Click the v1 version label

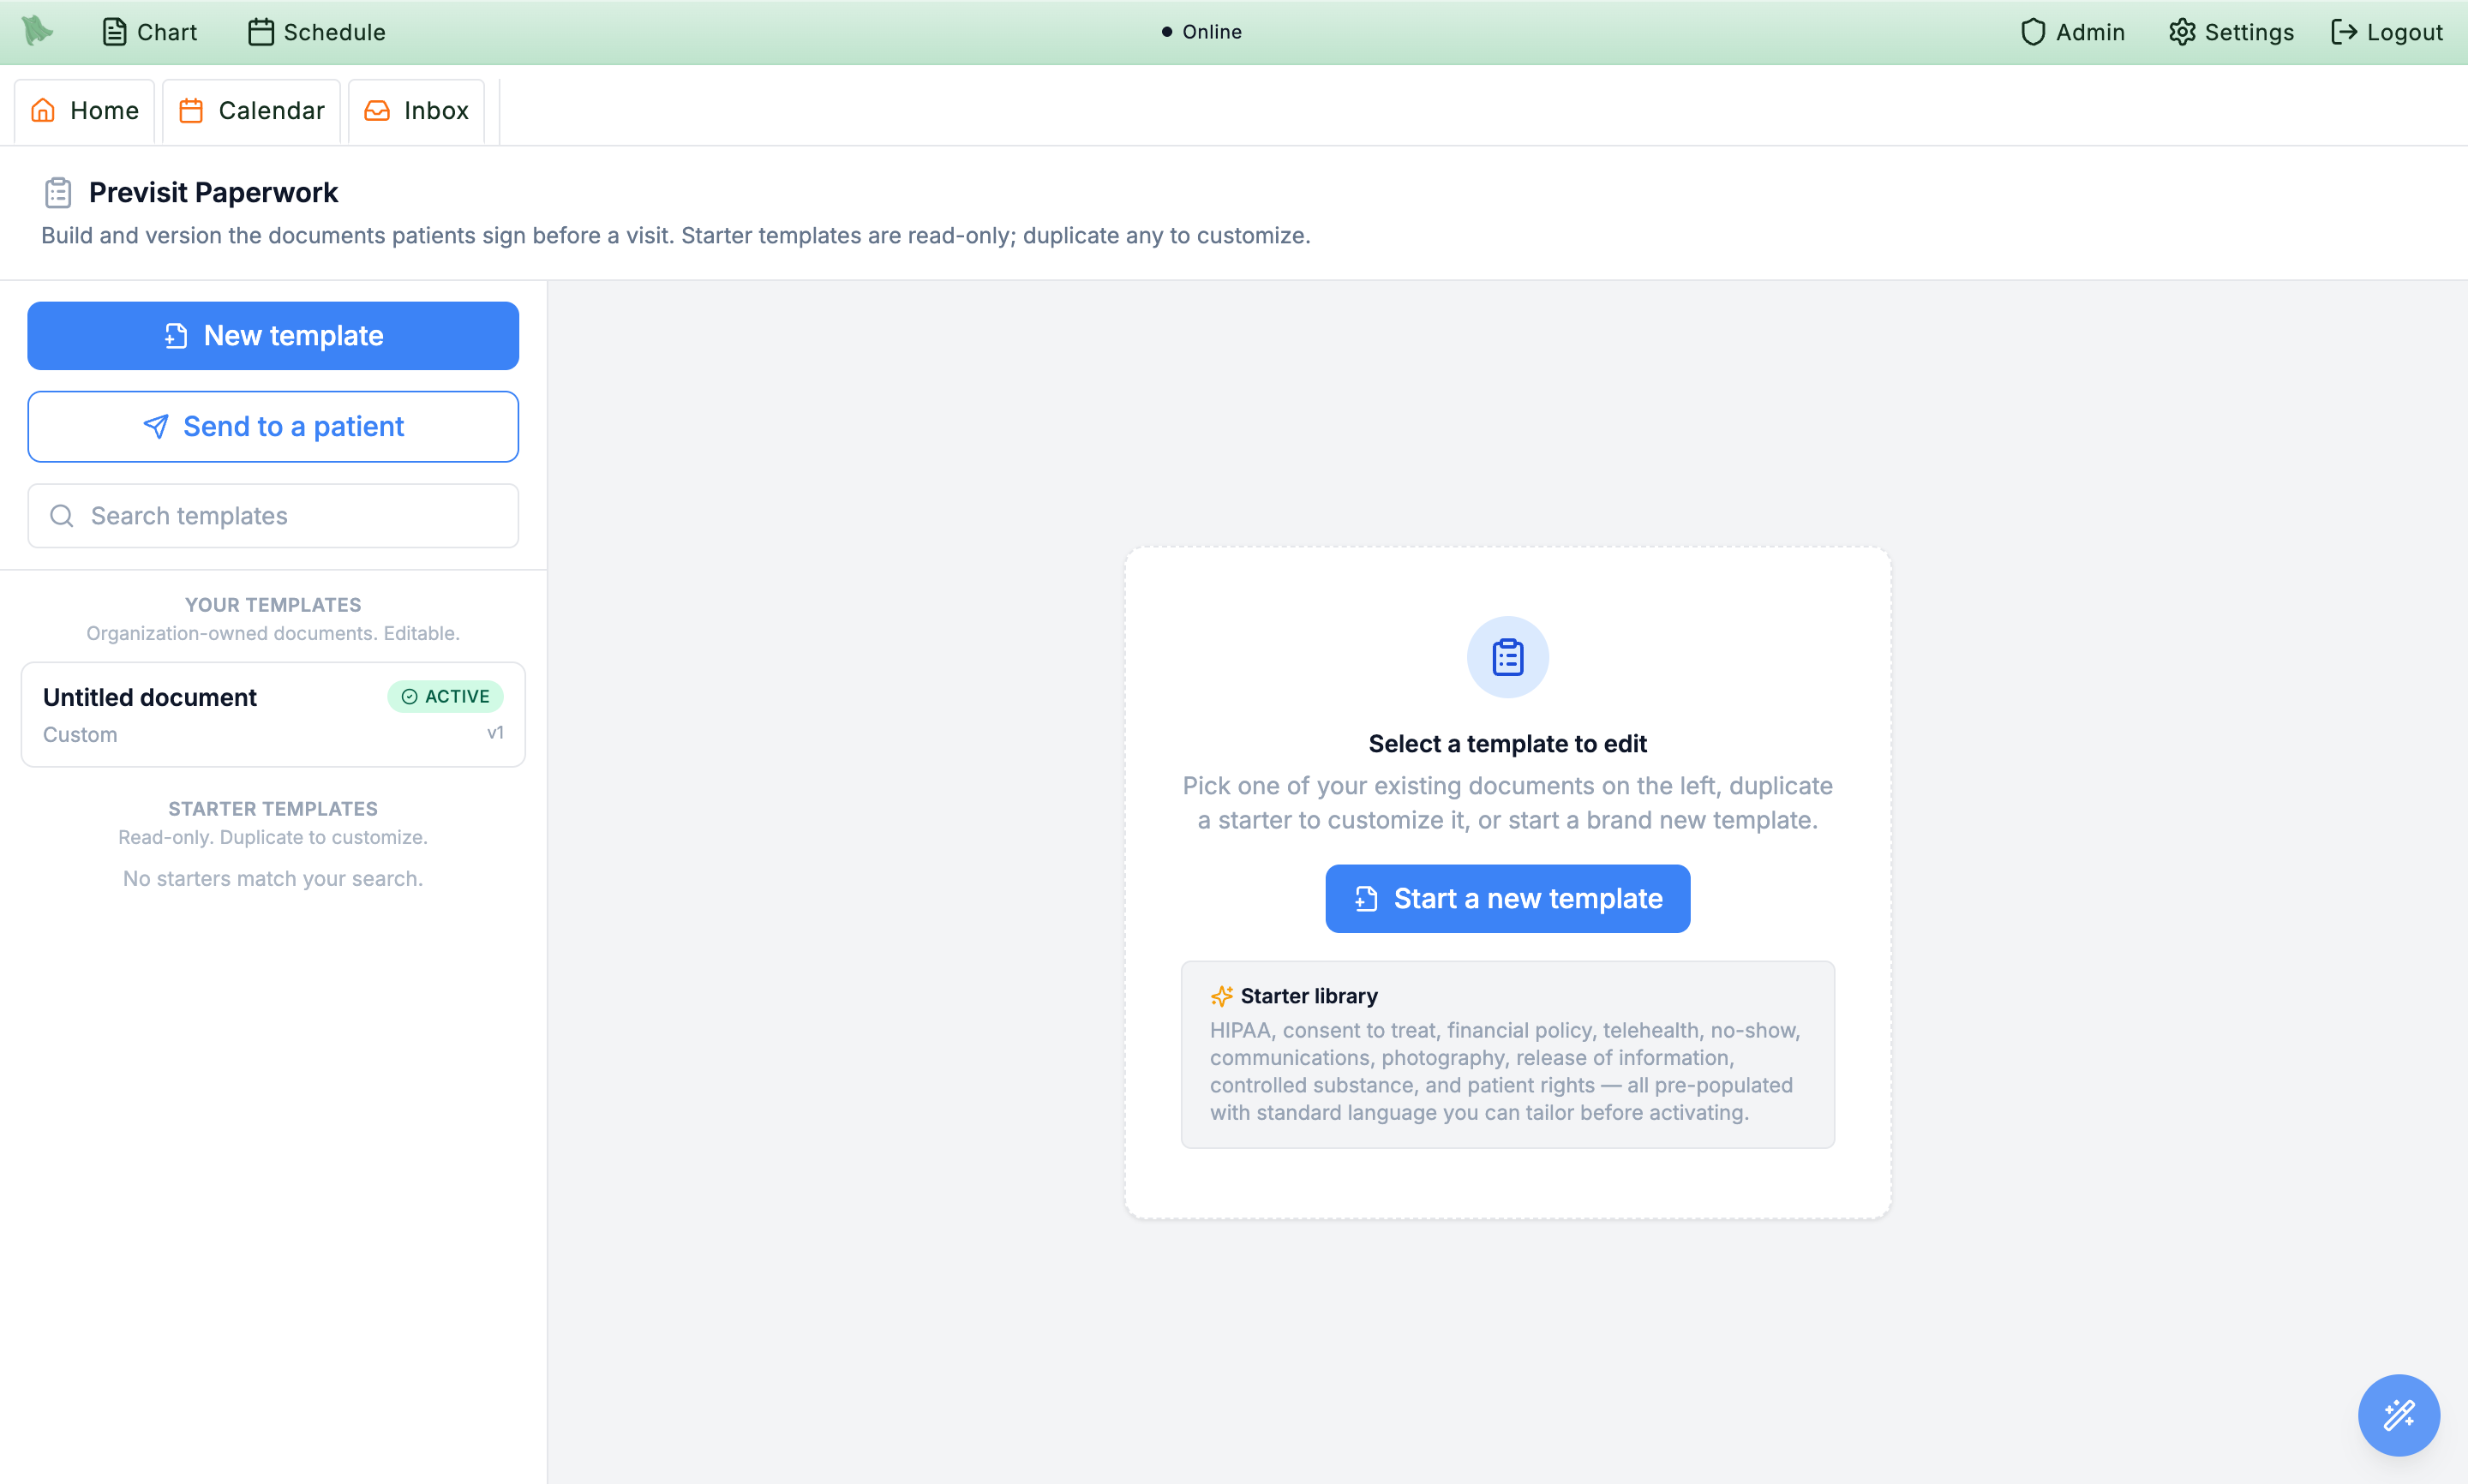[x=495, y=733]
